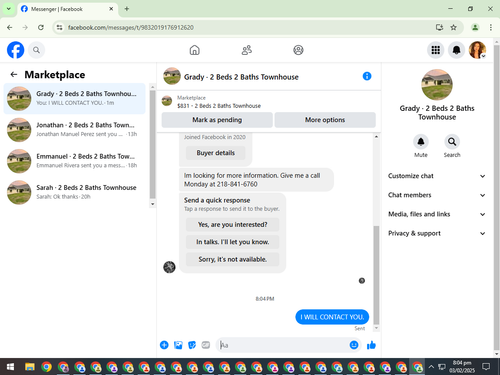500x375 pixels.
Task: Click install app icon in address bar
Action: click(439, 27)
